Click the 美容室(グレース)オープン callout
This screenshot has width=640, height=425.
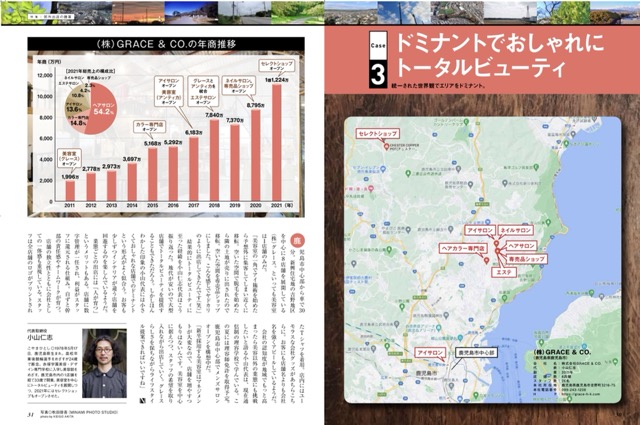pos(69,158)
